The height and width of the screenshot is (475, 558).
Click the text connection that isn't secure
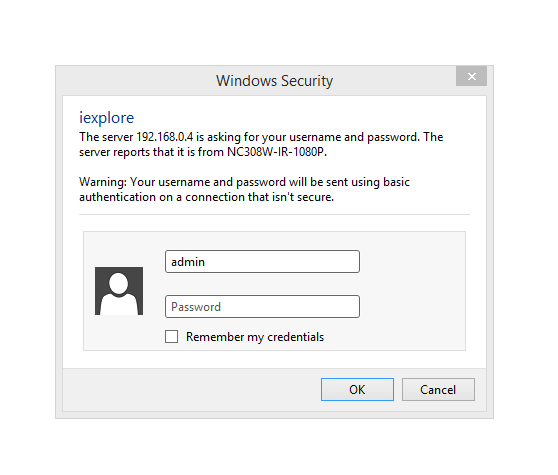[x=259, y=197]
